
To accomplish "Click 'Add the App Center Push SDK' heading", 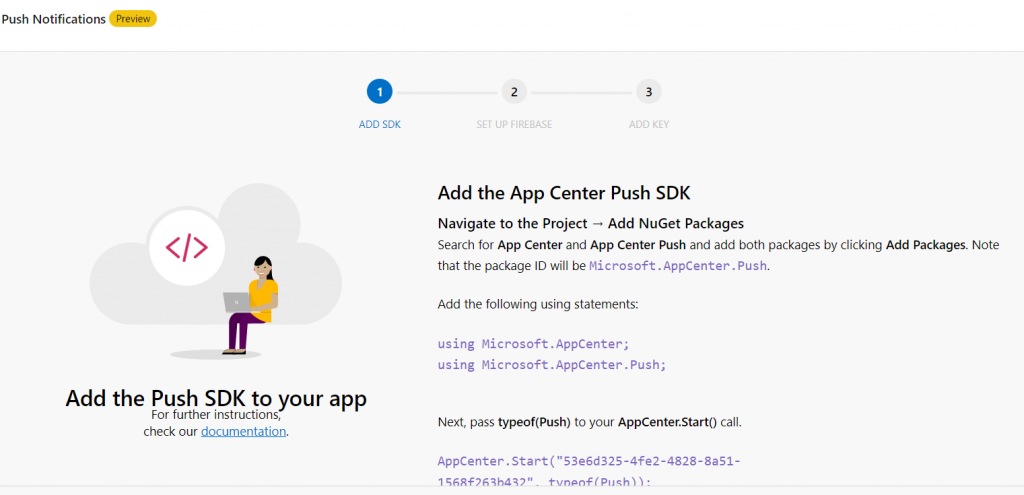I will click(564, 193).
